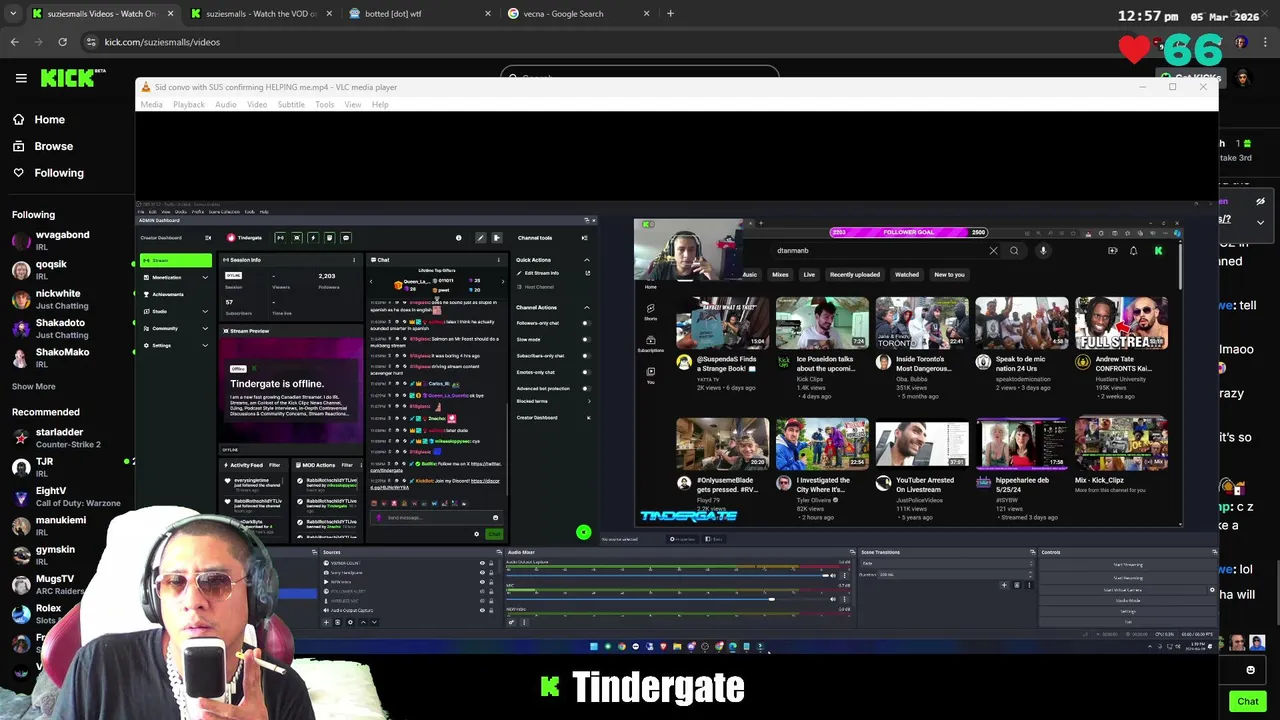Screen dimensions: 1280x720
Task: Click Start Streaming in OBS Controls
Action: coord(1128,565)
